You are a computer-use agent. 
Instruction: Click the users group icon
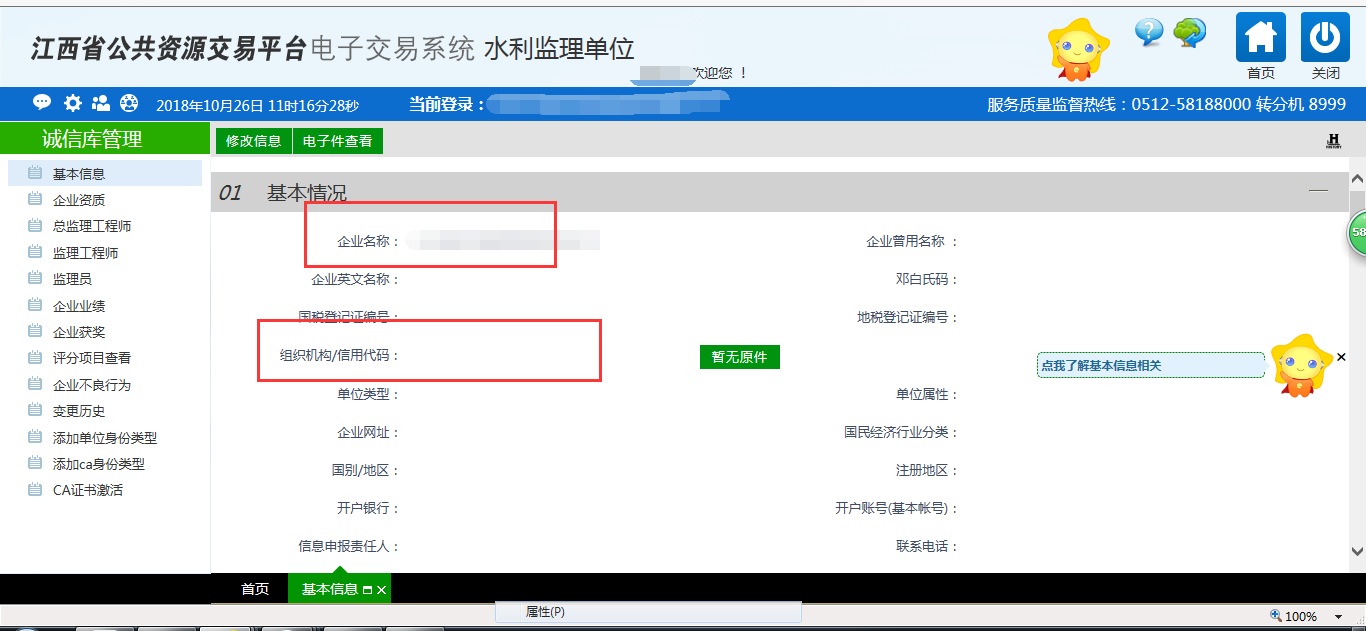pyautogui.click(x=101, y=103)
